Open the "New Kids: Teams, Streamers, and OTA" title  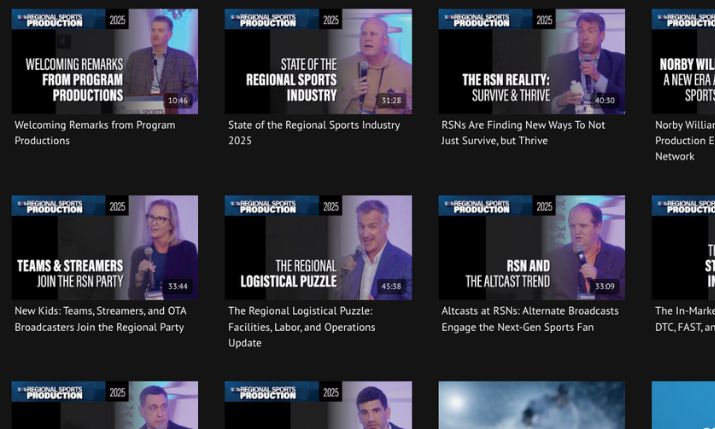[x=100, y=319]
